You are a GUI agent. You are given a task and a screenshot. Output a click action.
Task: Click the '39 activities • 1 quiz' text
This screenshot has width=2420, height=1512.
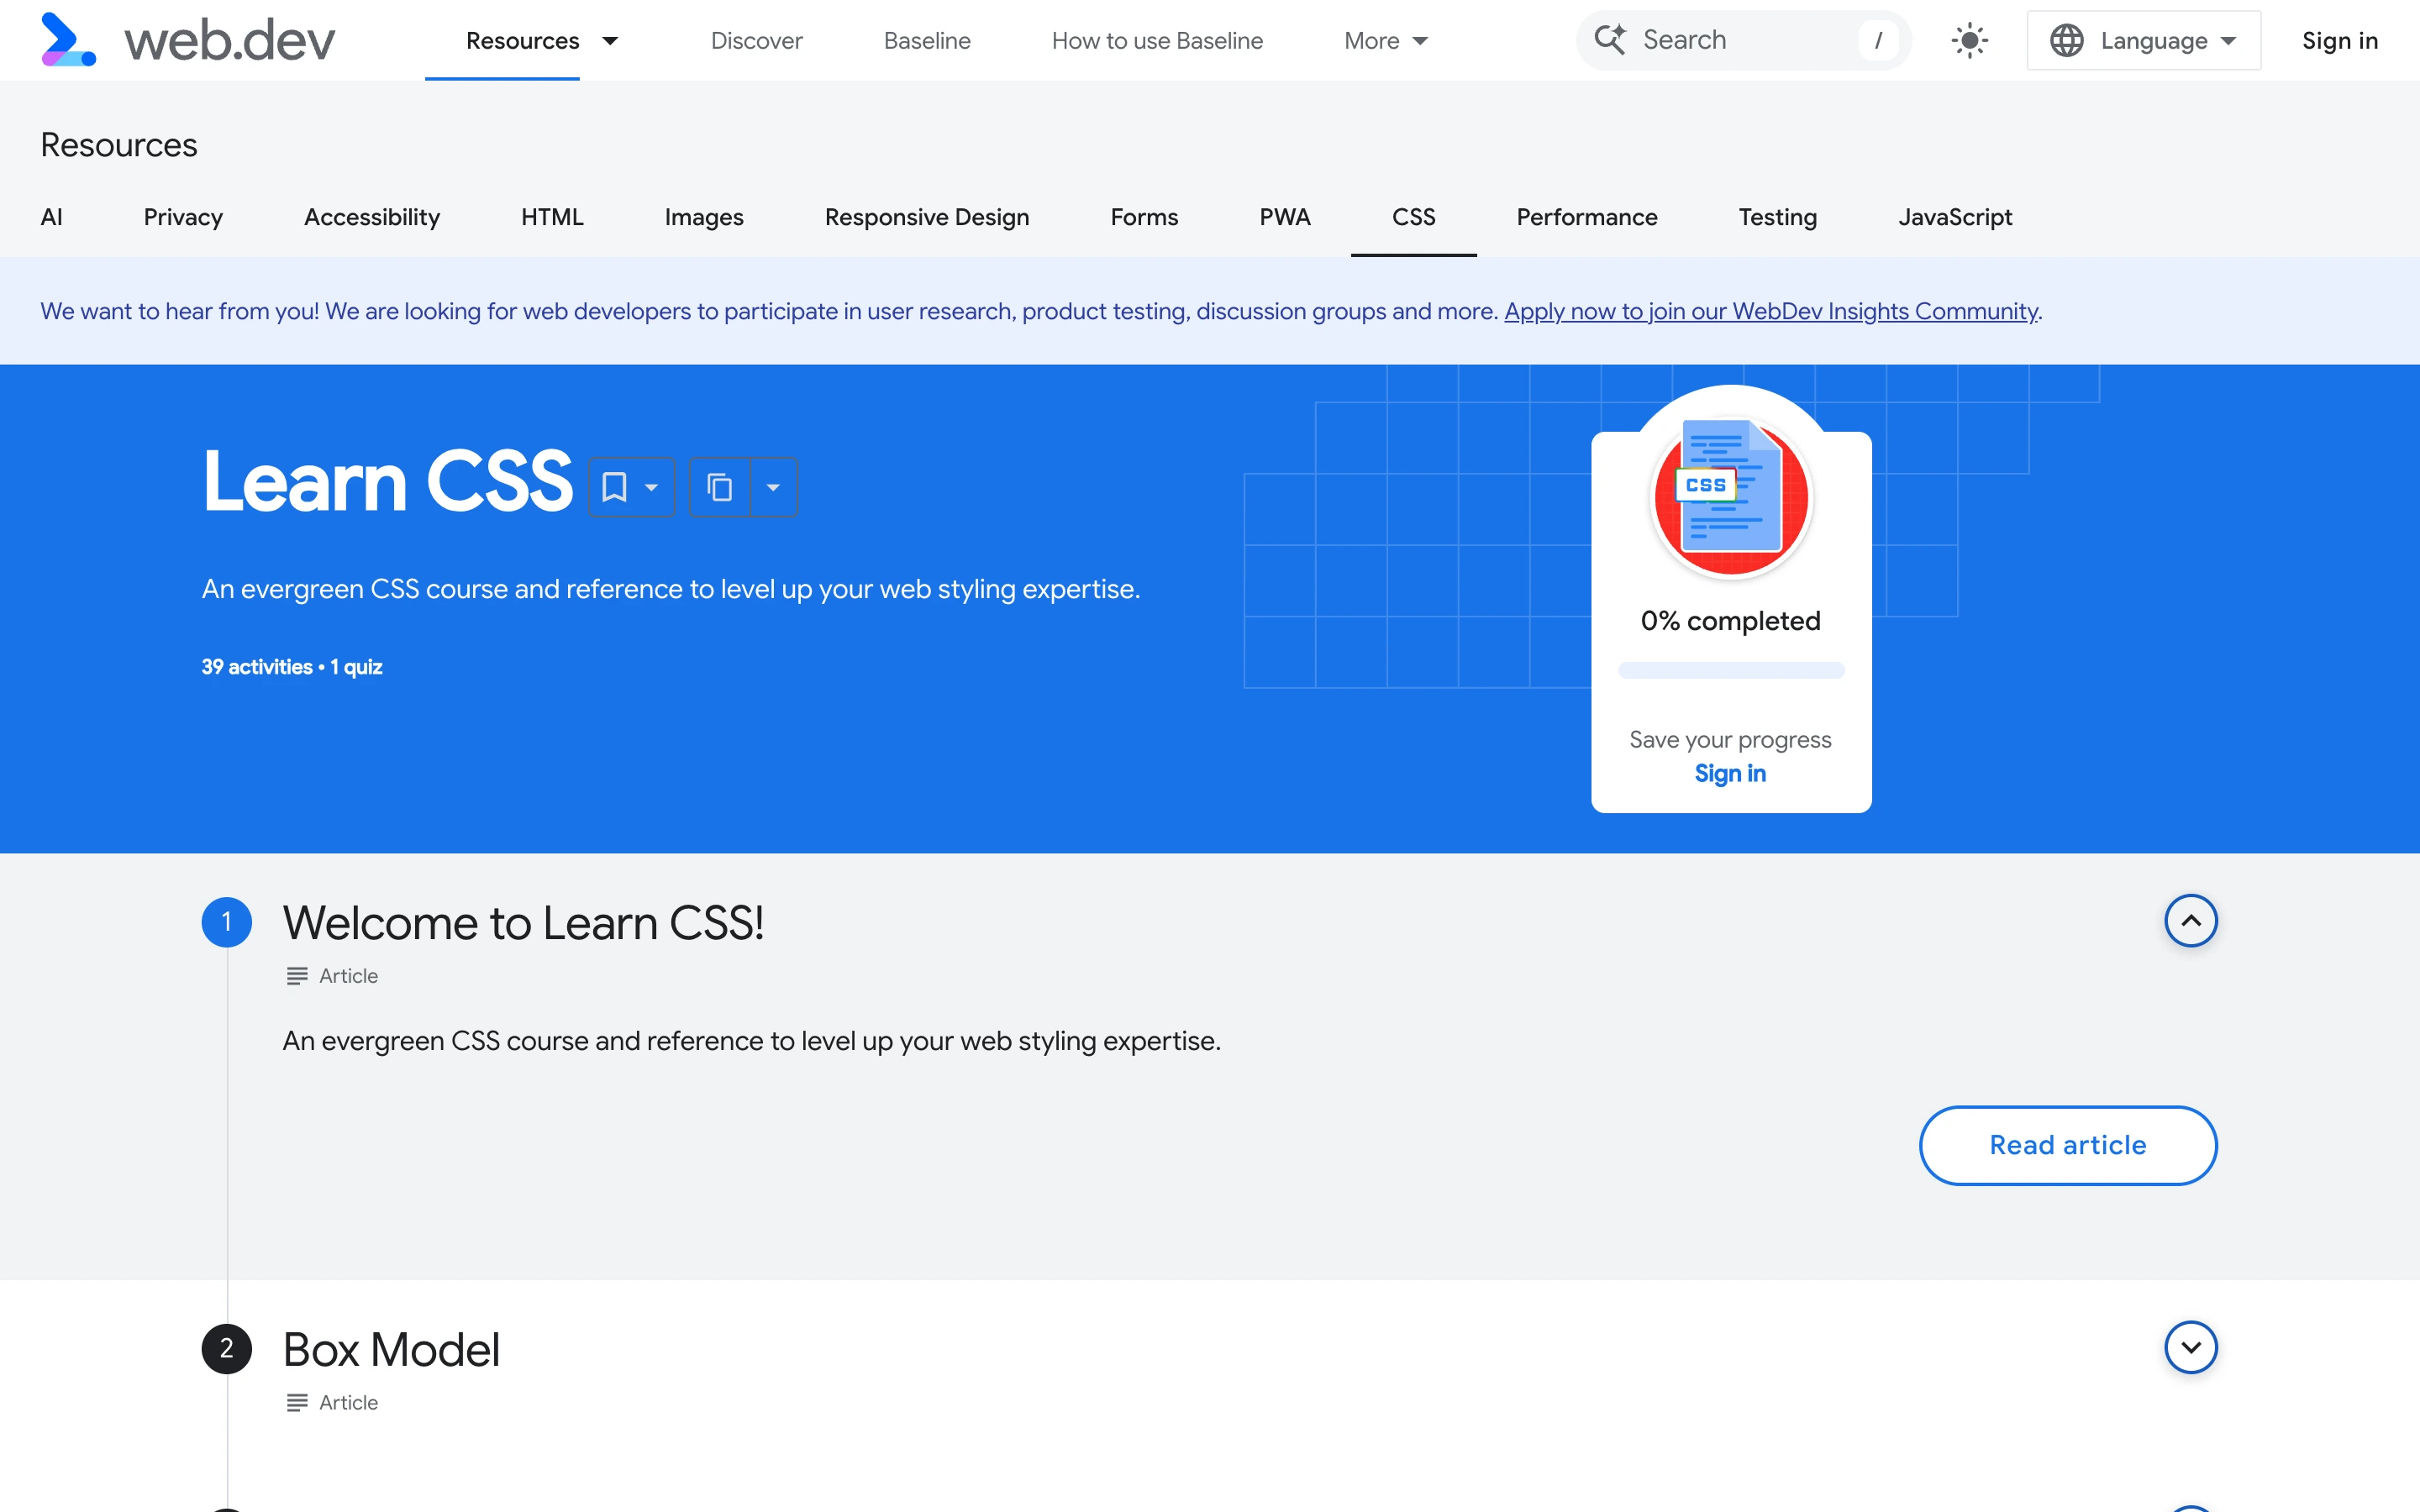(292, 667)
